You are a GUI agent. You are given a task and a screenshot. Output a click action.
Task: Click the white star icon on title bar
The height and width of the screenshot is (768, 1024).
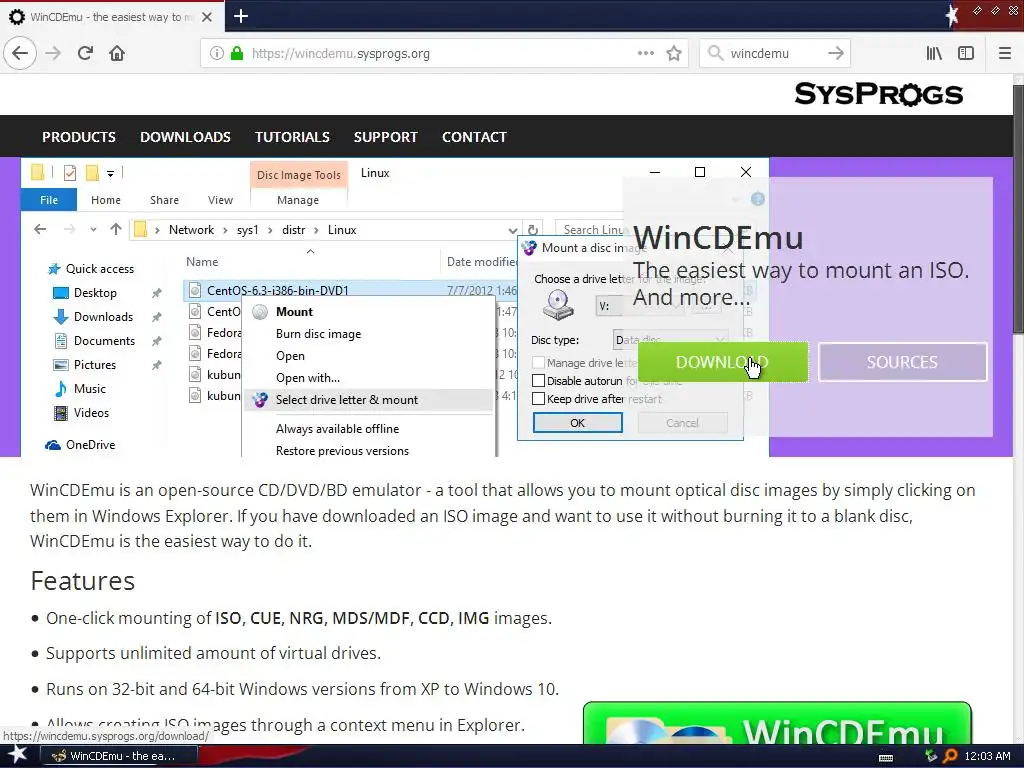point(953,16)
